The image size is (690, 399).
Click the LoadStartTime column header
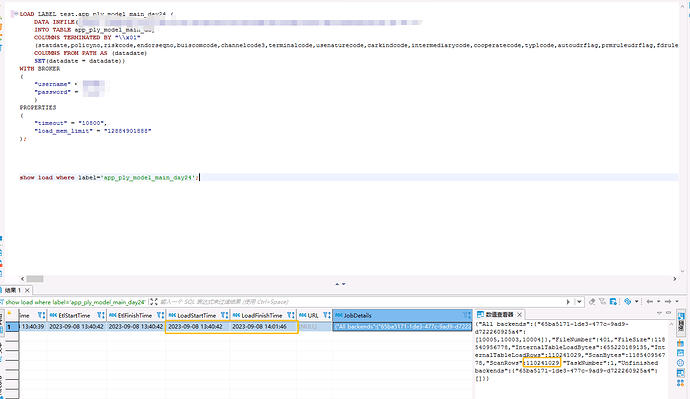(x=198, y=315)
